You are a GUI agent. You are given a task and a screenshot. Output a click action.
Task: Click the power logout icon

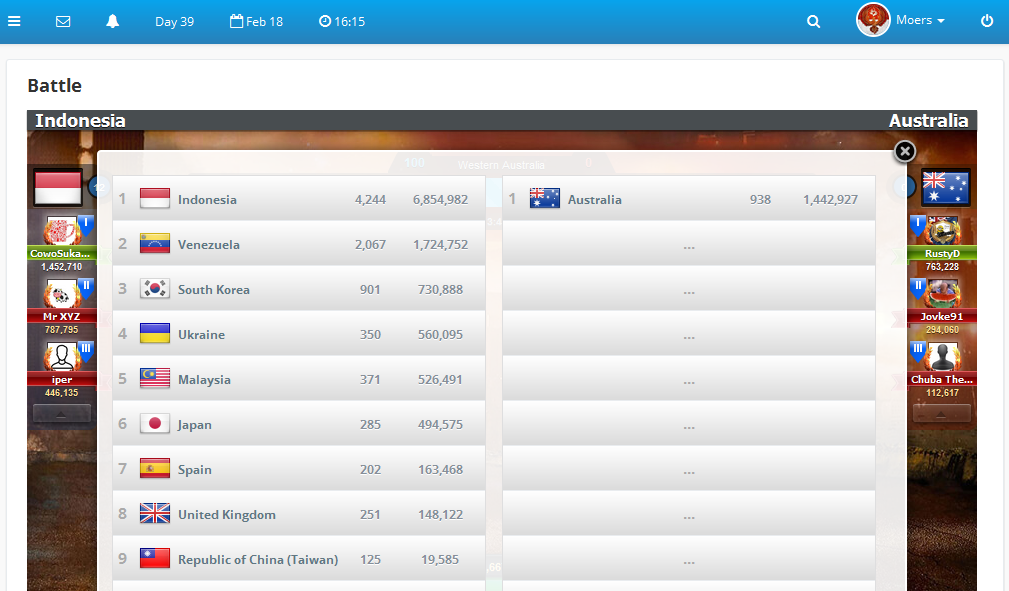(x=987, y=21)
